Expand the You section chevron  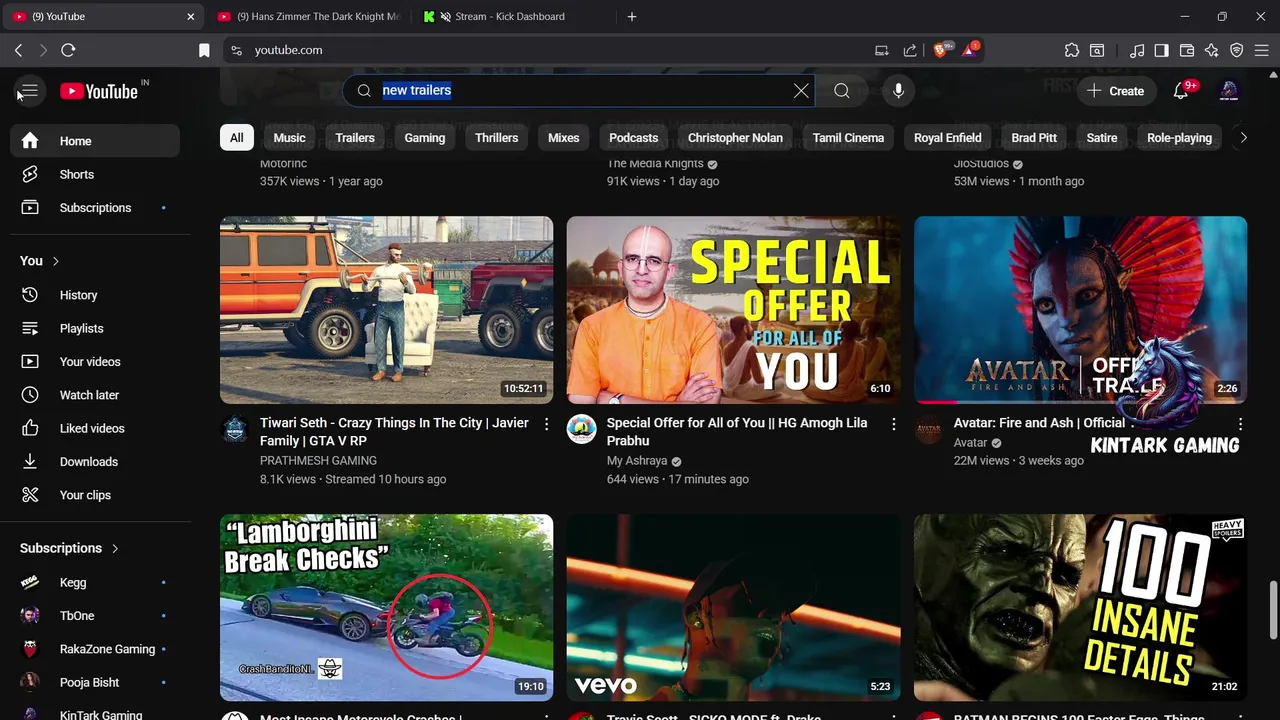[55, 261]
